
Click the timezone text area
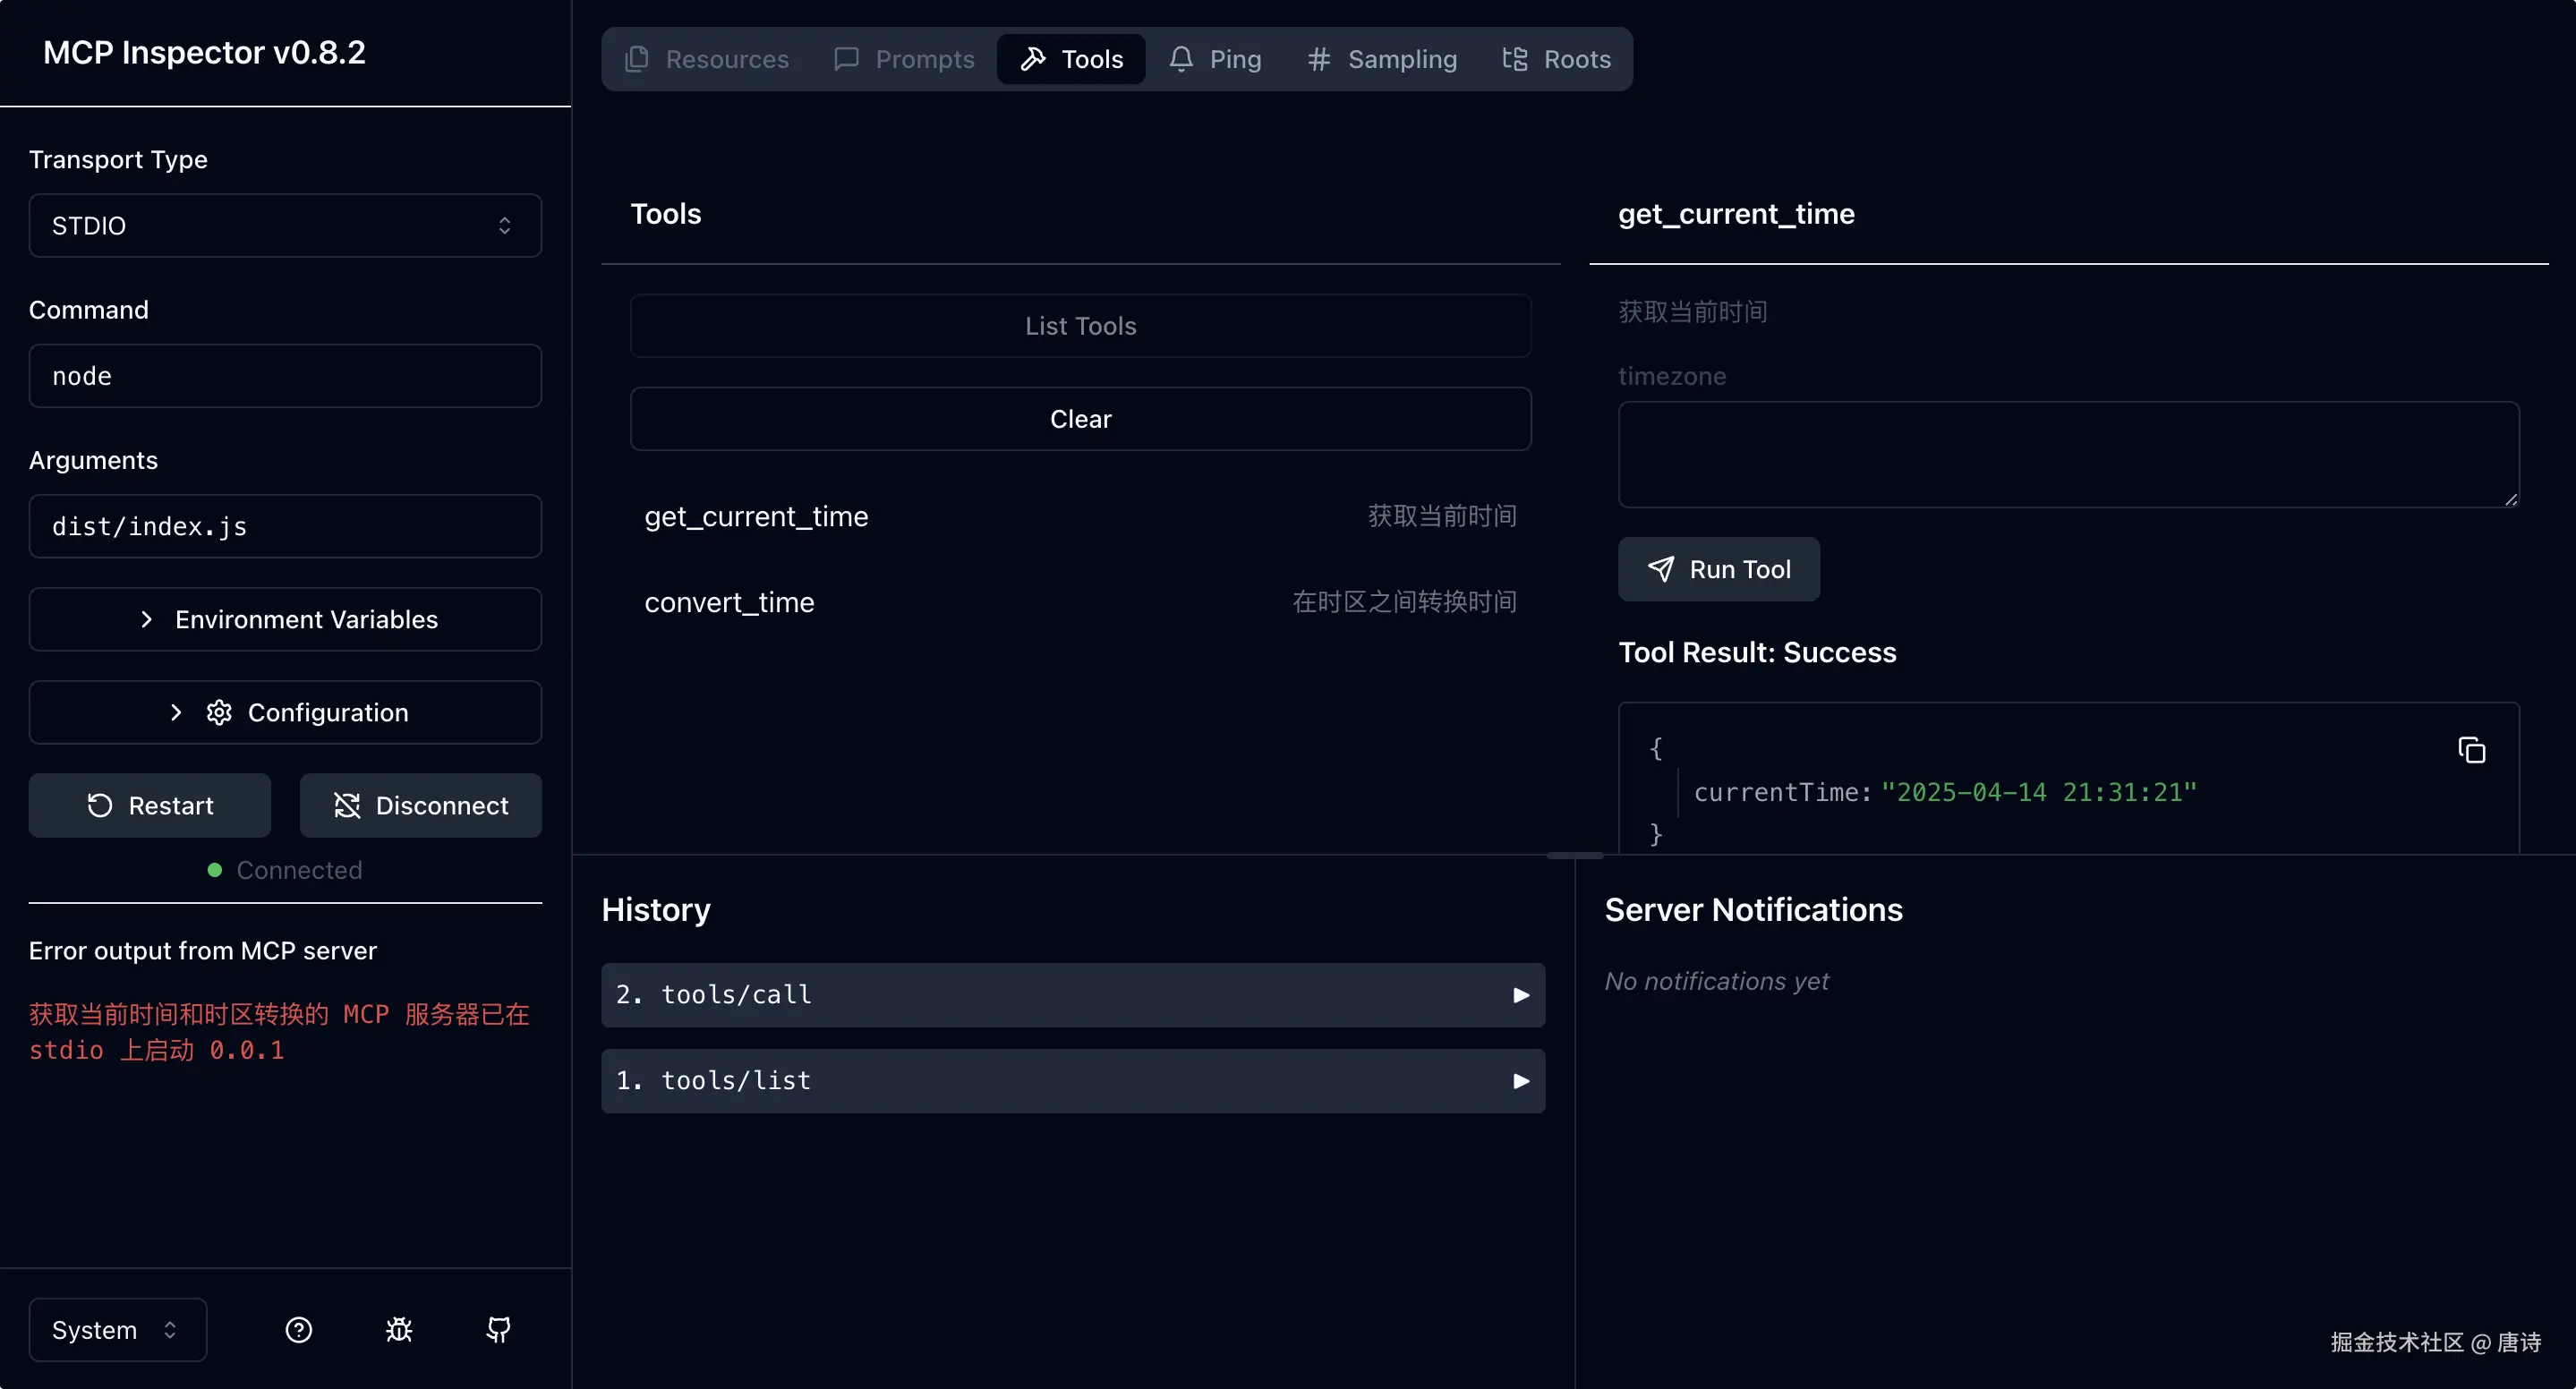[x=2067, y=455]
